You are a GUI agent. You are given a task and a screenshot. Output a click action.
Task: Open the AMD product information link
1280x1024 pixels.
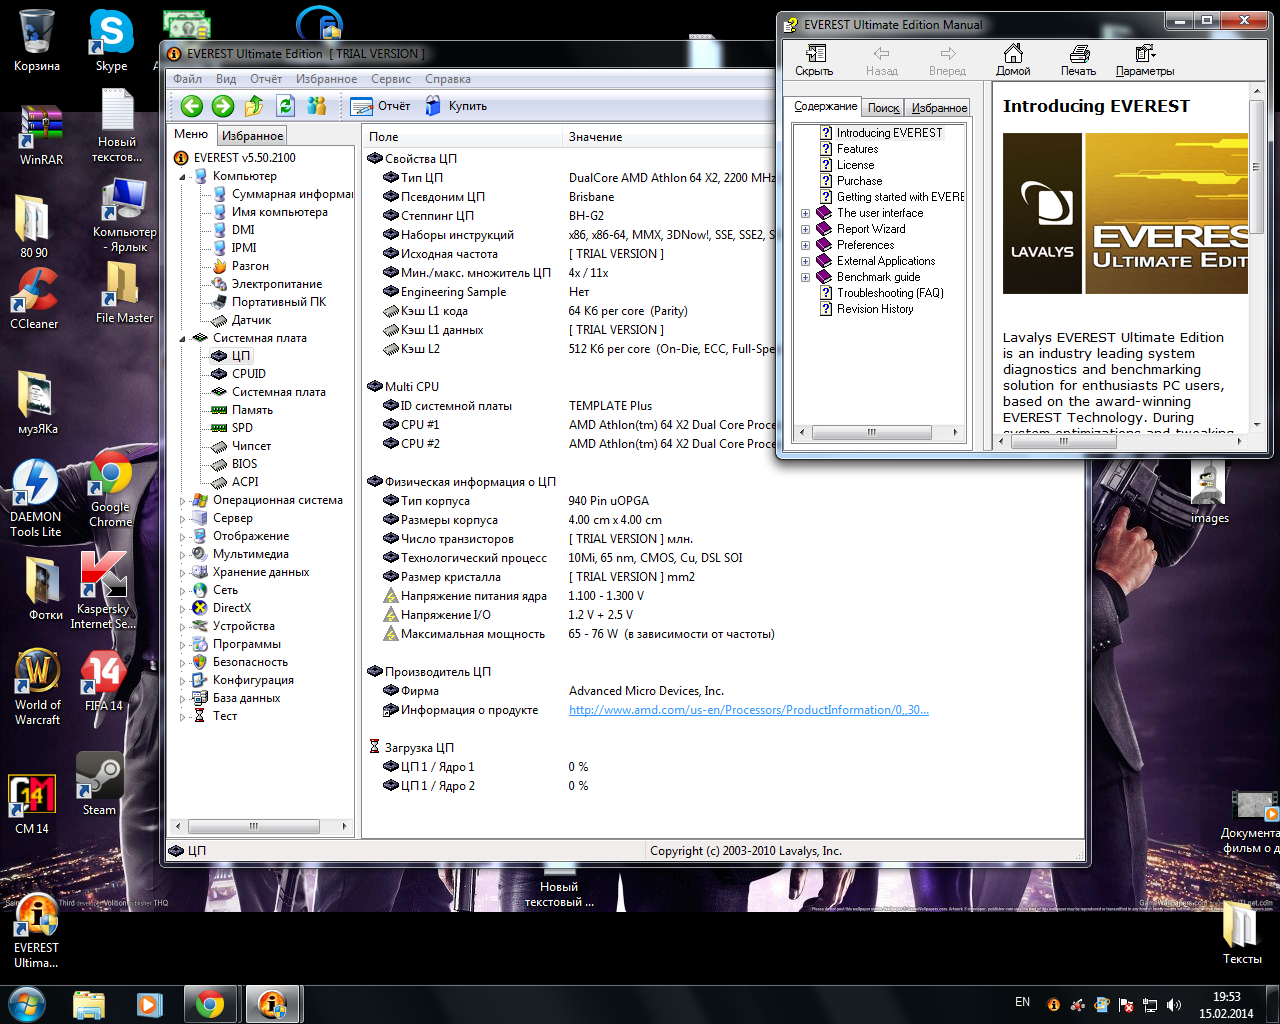coord(748,710)
